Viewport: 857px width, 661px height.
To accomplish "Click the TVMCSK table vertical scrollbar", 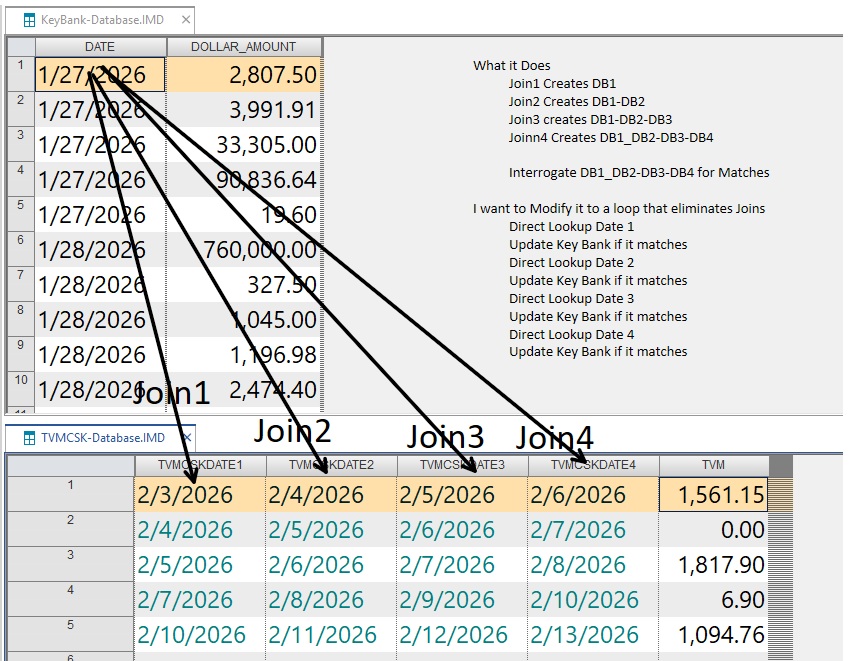I will [780, 560].
